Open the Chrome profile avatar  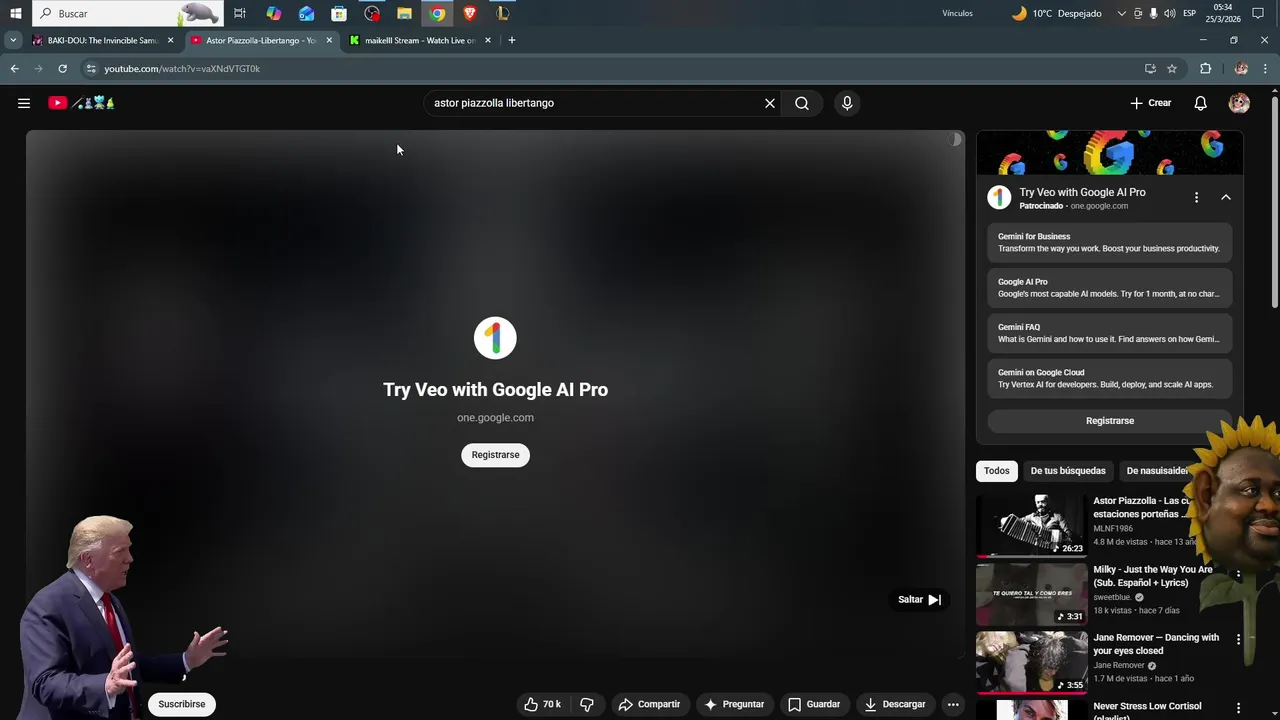(1241, 69)
